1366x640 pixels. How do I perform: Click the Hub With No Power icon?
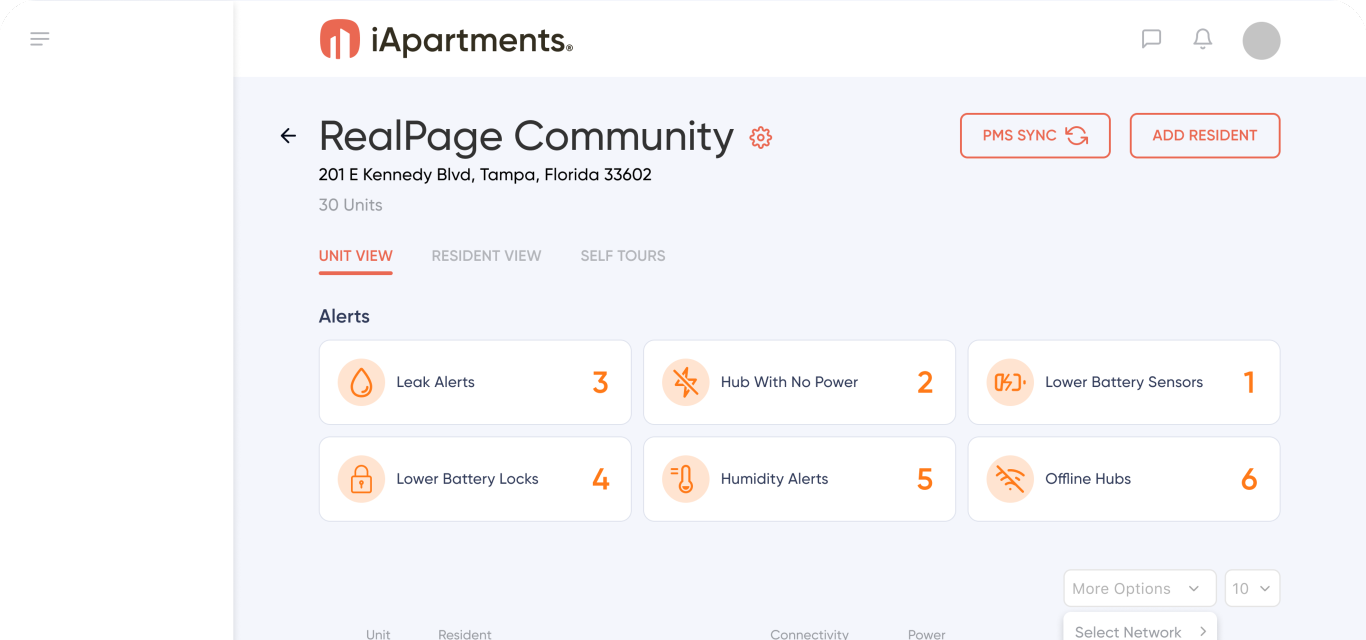tap(686, 382)
